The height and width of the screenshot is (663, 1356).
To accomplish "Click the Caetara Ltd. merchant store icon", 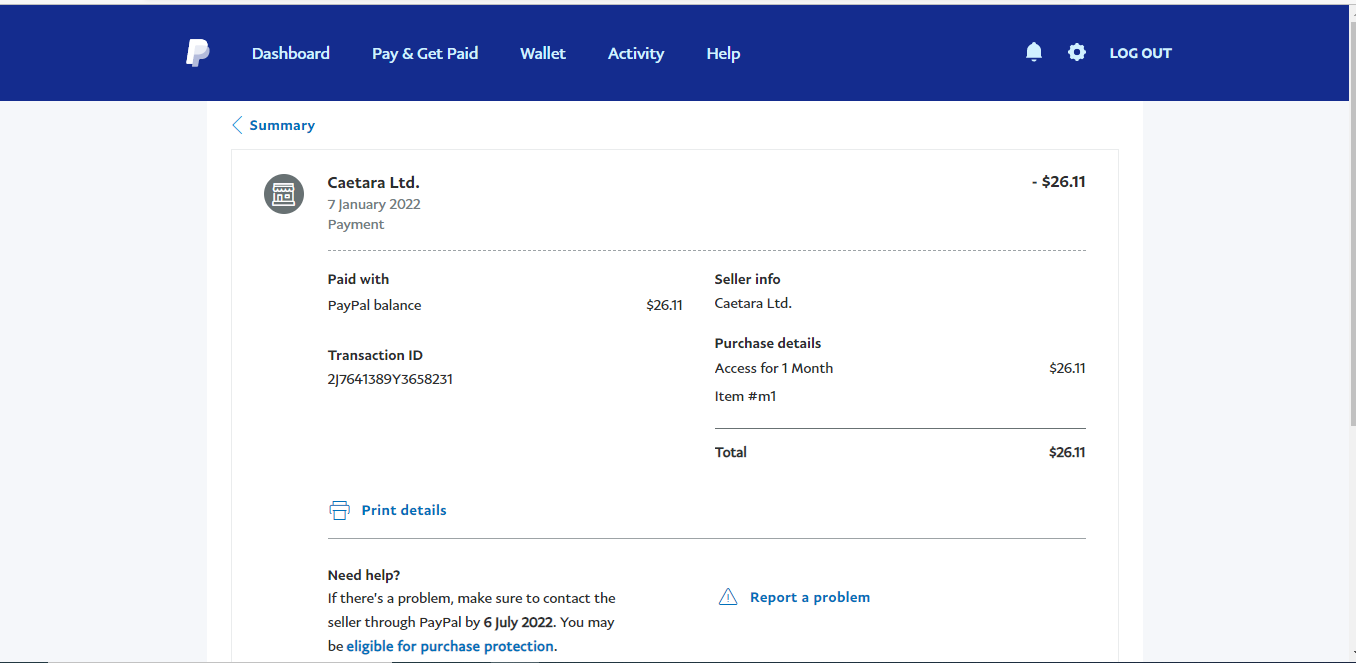I will [x=284, y=193].
